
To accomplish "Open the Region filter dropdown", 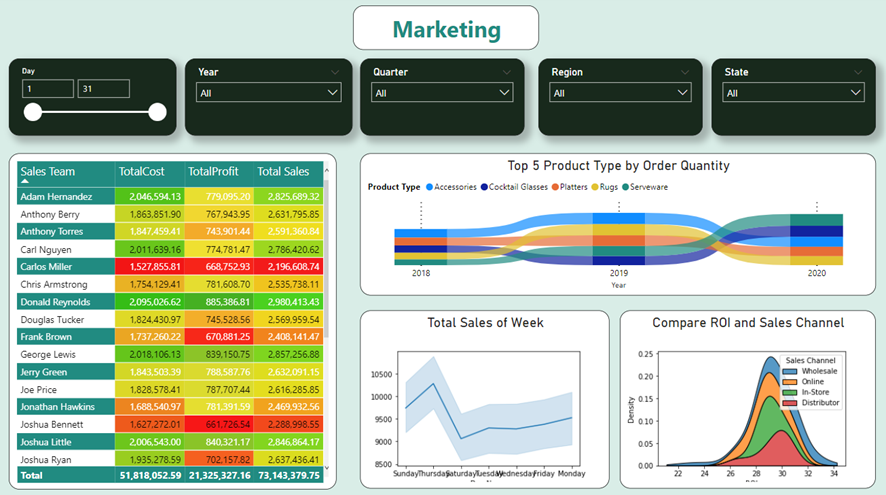I will pos(619,93).
